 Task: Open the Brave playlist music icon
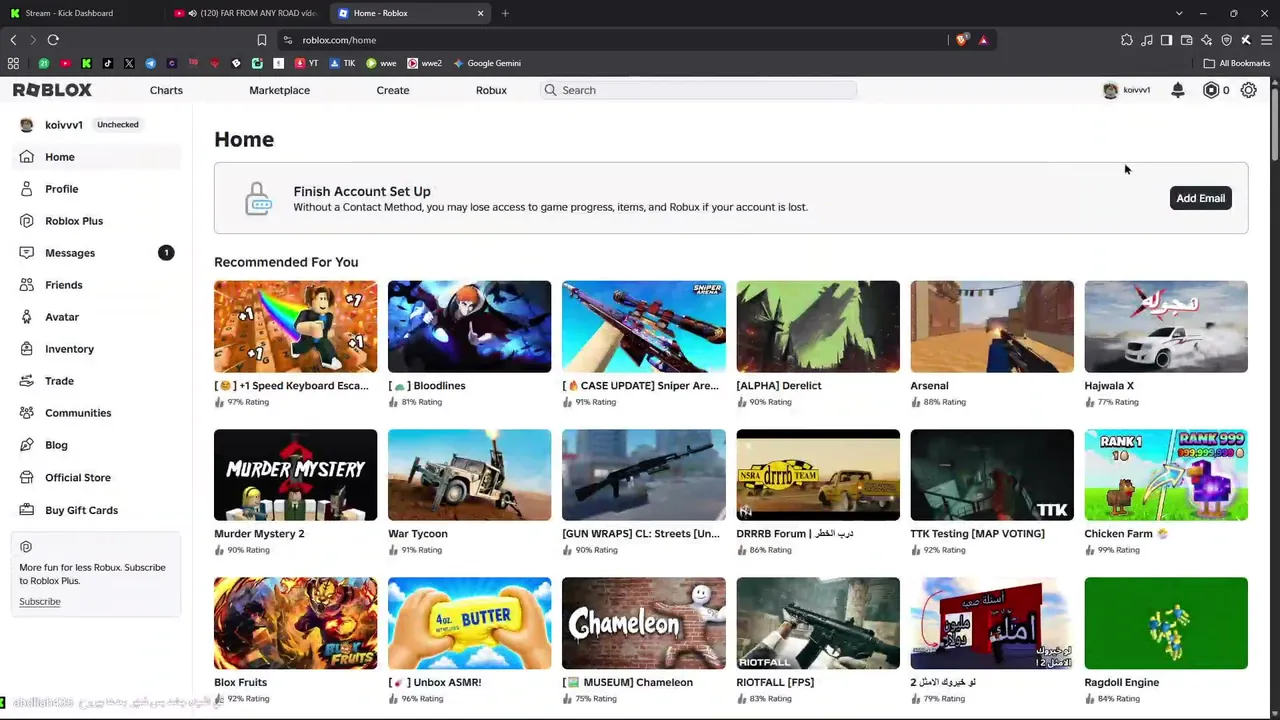coord(1147,40)
